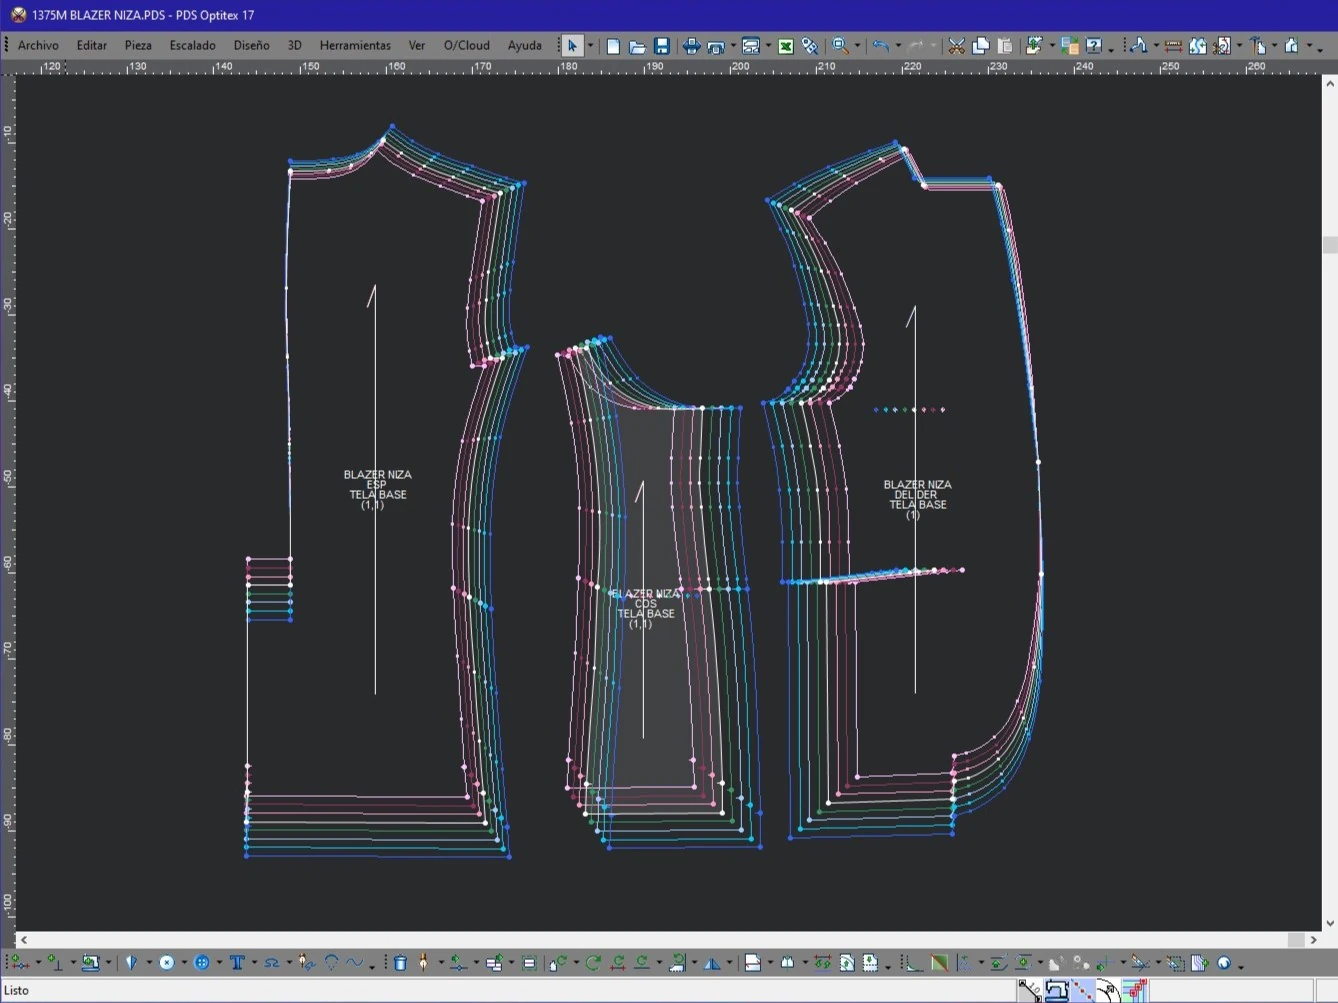Click the Print icon in toolbar
Image resolution: width=1338 pixels, height=1003 pixels.
[x=691, y=46]
